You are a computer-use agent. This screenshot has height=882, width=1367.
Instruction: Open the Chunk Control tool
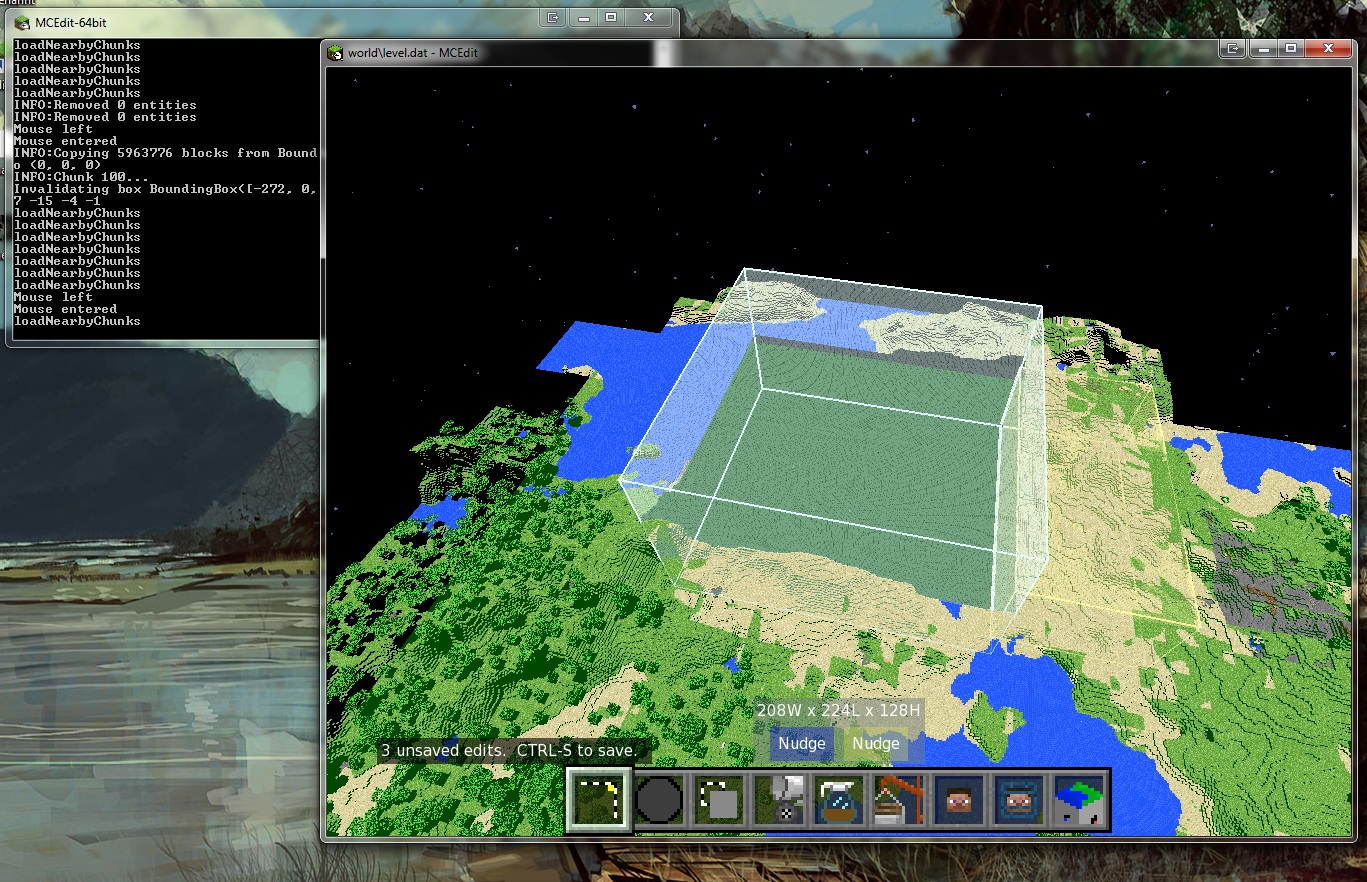pyautogui.click(x=1079, y=800)
